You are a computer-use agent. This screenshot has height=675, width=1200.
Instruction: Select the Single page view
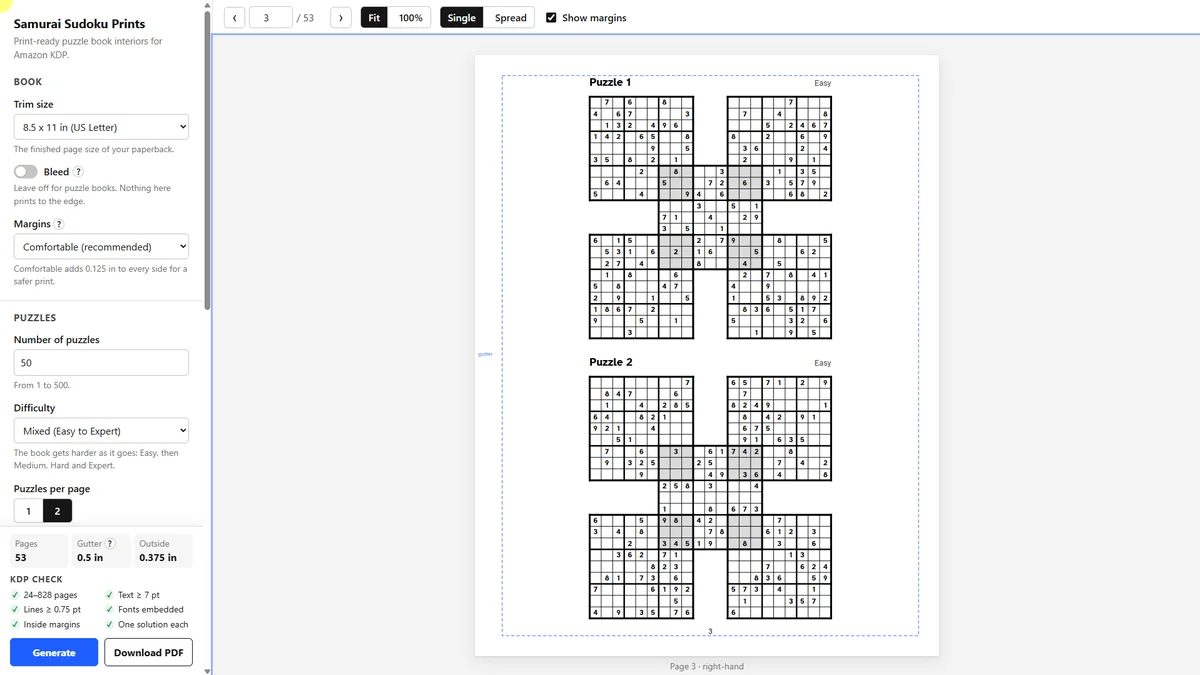pyautogui.click(x=462, y=18)
